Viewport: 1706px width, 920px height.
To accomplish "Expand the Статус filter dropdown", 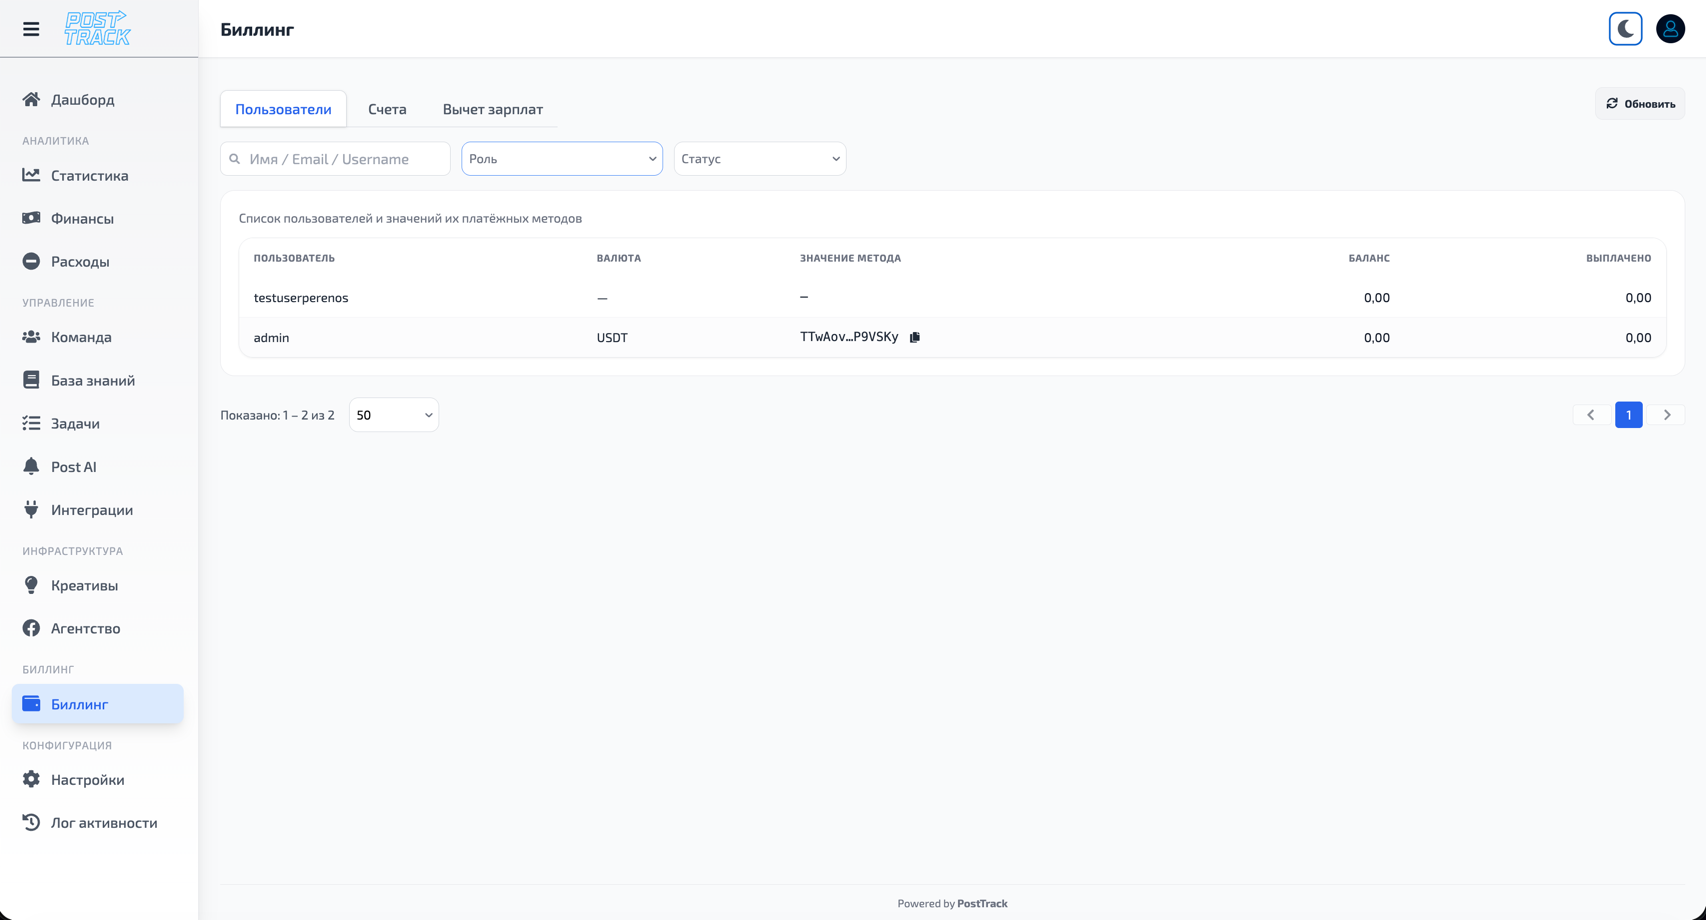I will point(759,159).
